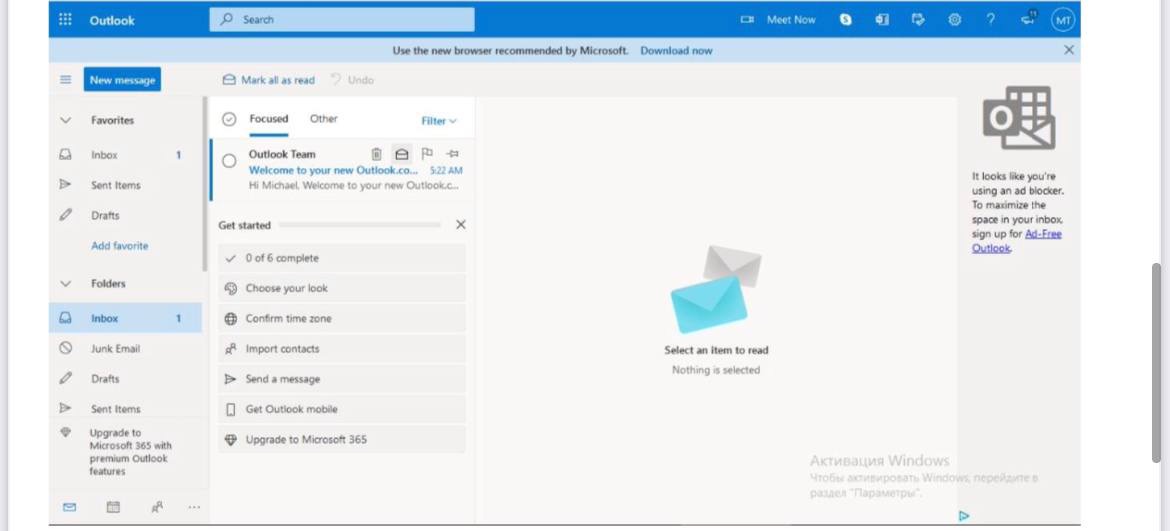Open the Choose your look step
This screenshot has width=1170, height=531.
[x=342, y=288]
